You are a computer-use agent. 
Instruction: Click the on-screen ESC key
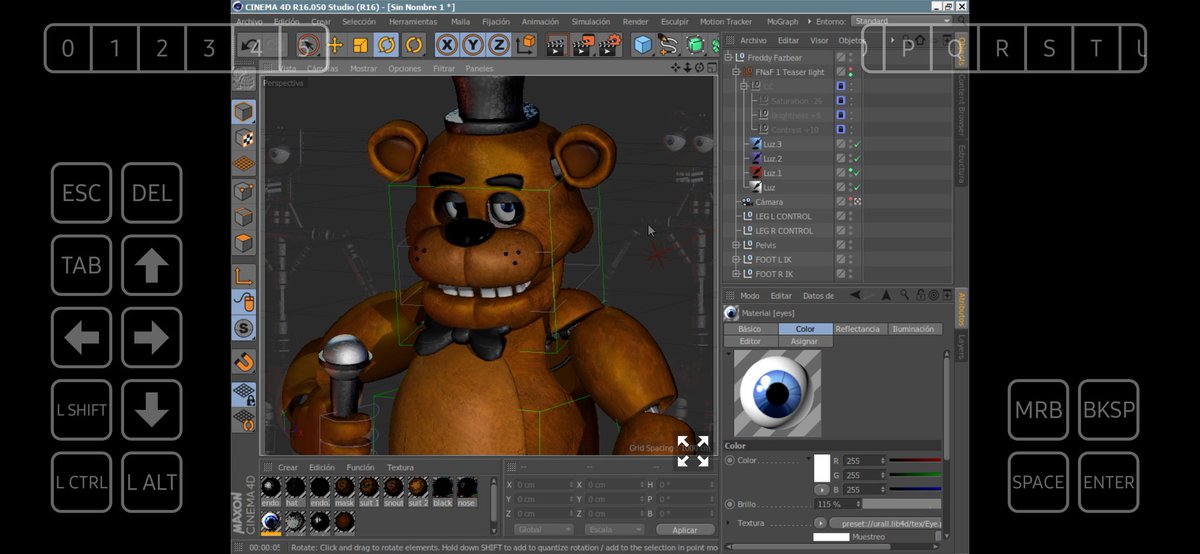coord(81,193)
